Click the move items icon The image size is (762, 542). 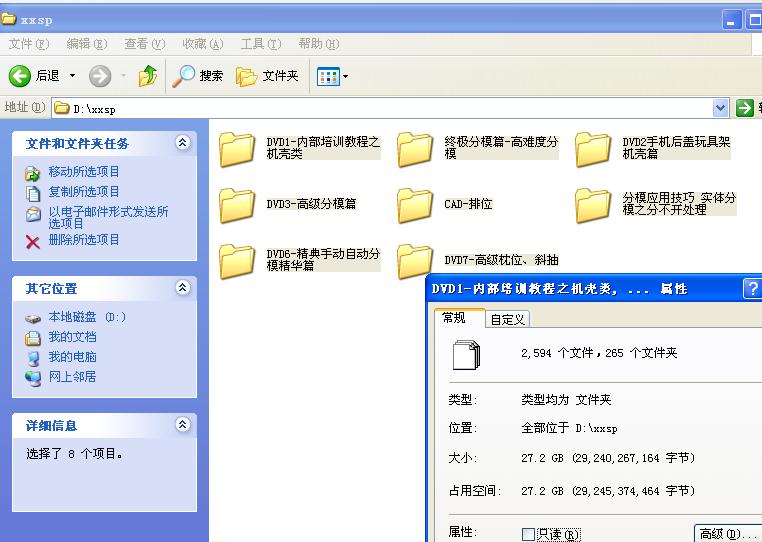(33, 173)
